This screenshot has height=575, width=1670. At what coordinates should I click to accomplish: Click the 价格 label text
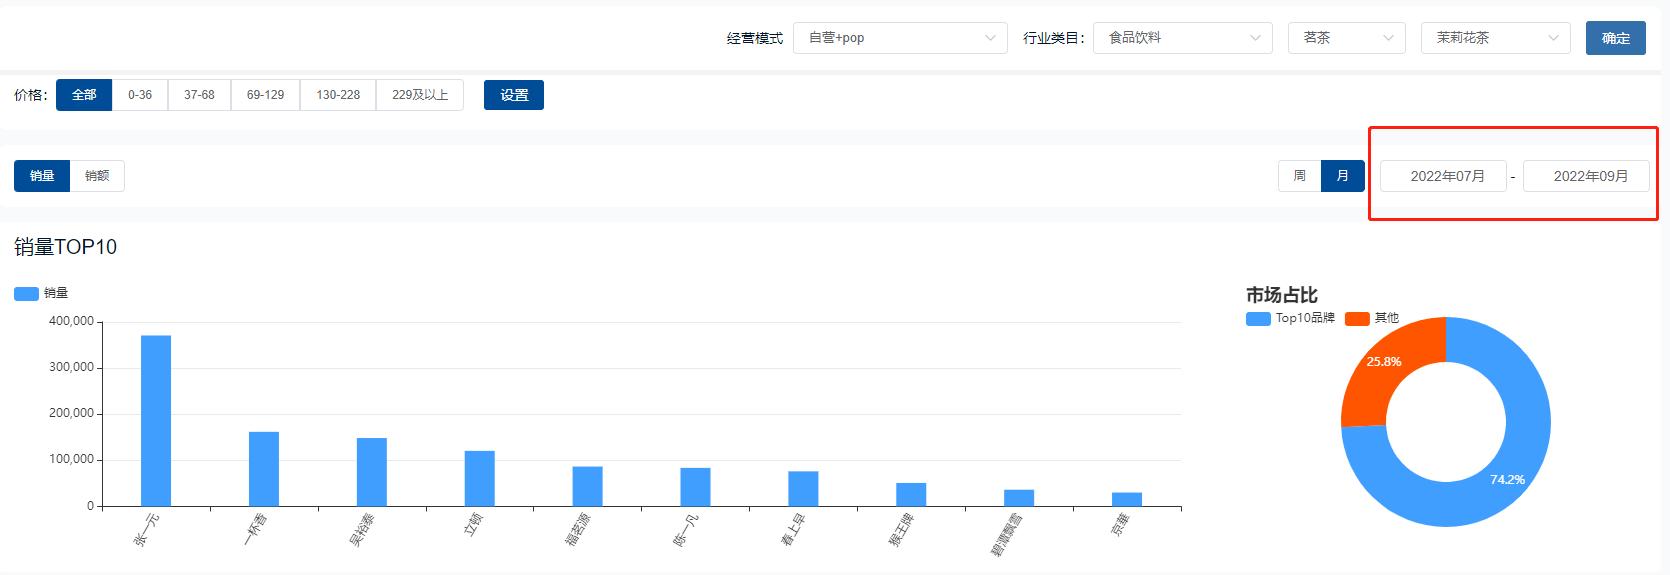29,95
